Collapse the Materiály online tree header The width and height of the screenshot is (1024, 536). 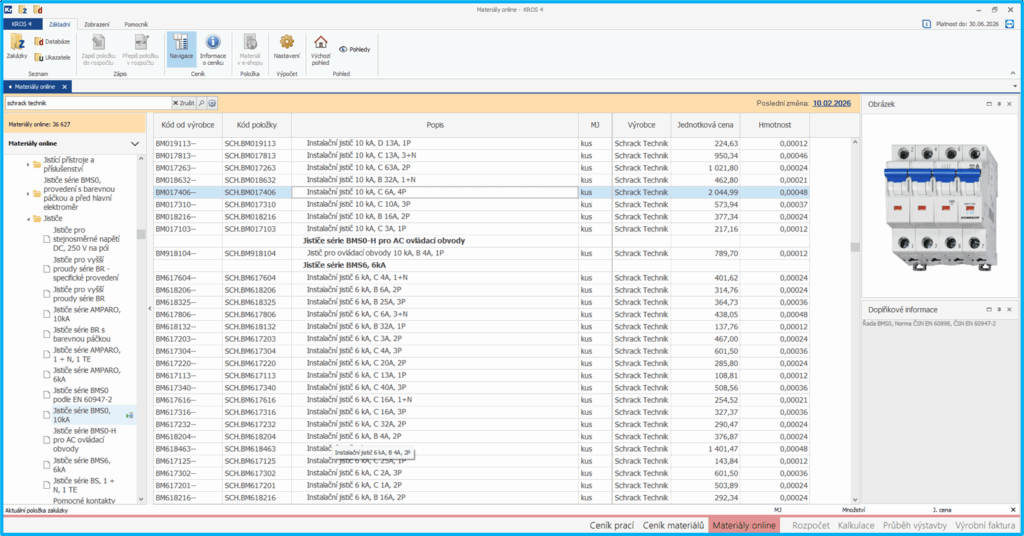point(136,144)
